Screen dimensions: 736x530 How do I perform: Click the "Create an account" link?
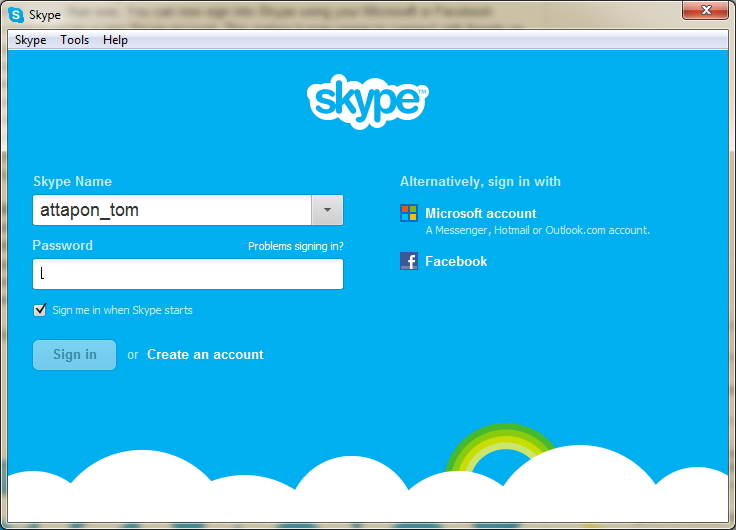coord(205,354)
